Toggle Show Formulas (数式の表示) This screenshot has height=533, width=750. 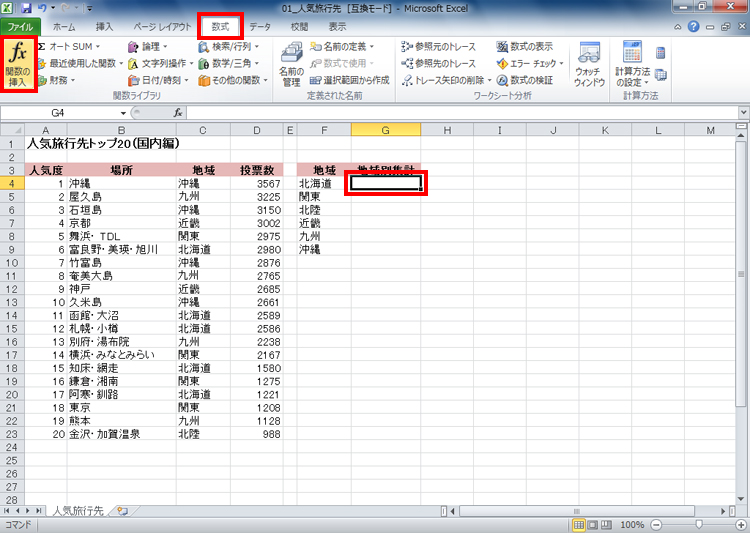(x=525, y=46)
